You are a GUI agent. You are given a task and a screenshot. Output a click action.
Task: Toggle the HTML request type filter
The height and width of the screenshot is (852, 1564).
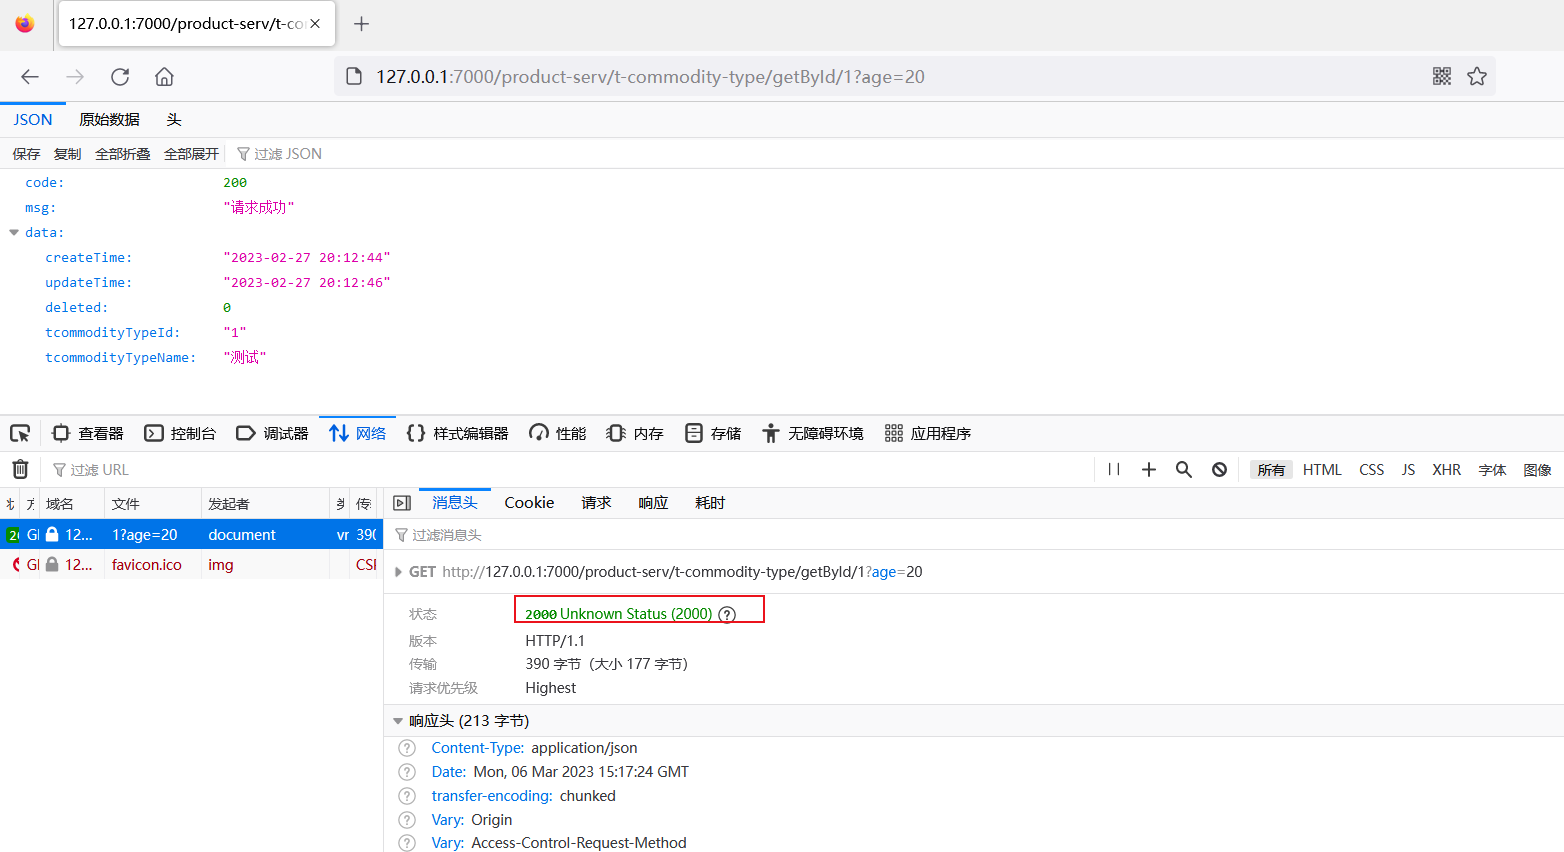coord(1322,470)
